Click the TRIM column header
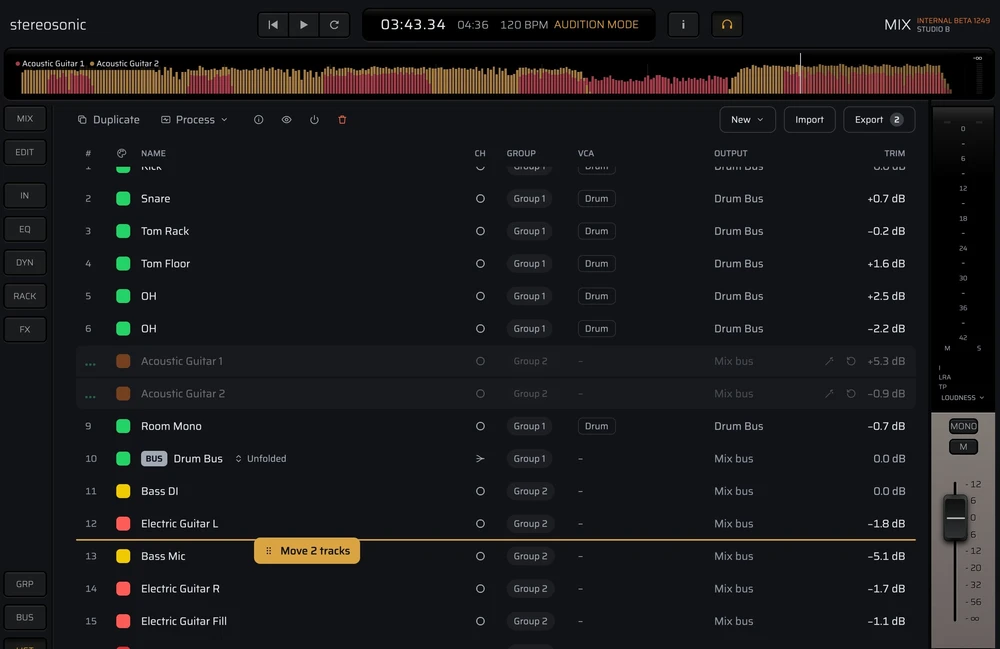 click(x=894, y=153)
